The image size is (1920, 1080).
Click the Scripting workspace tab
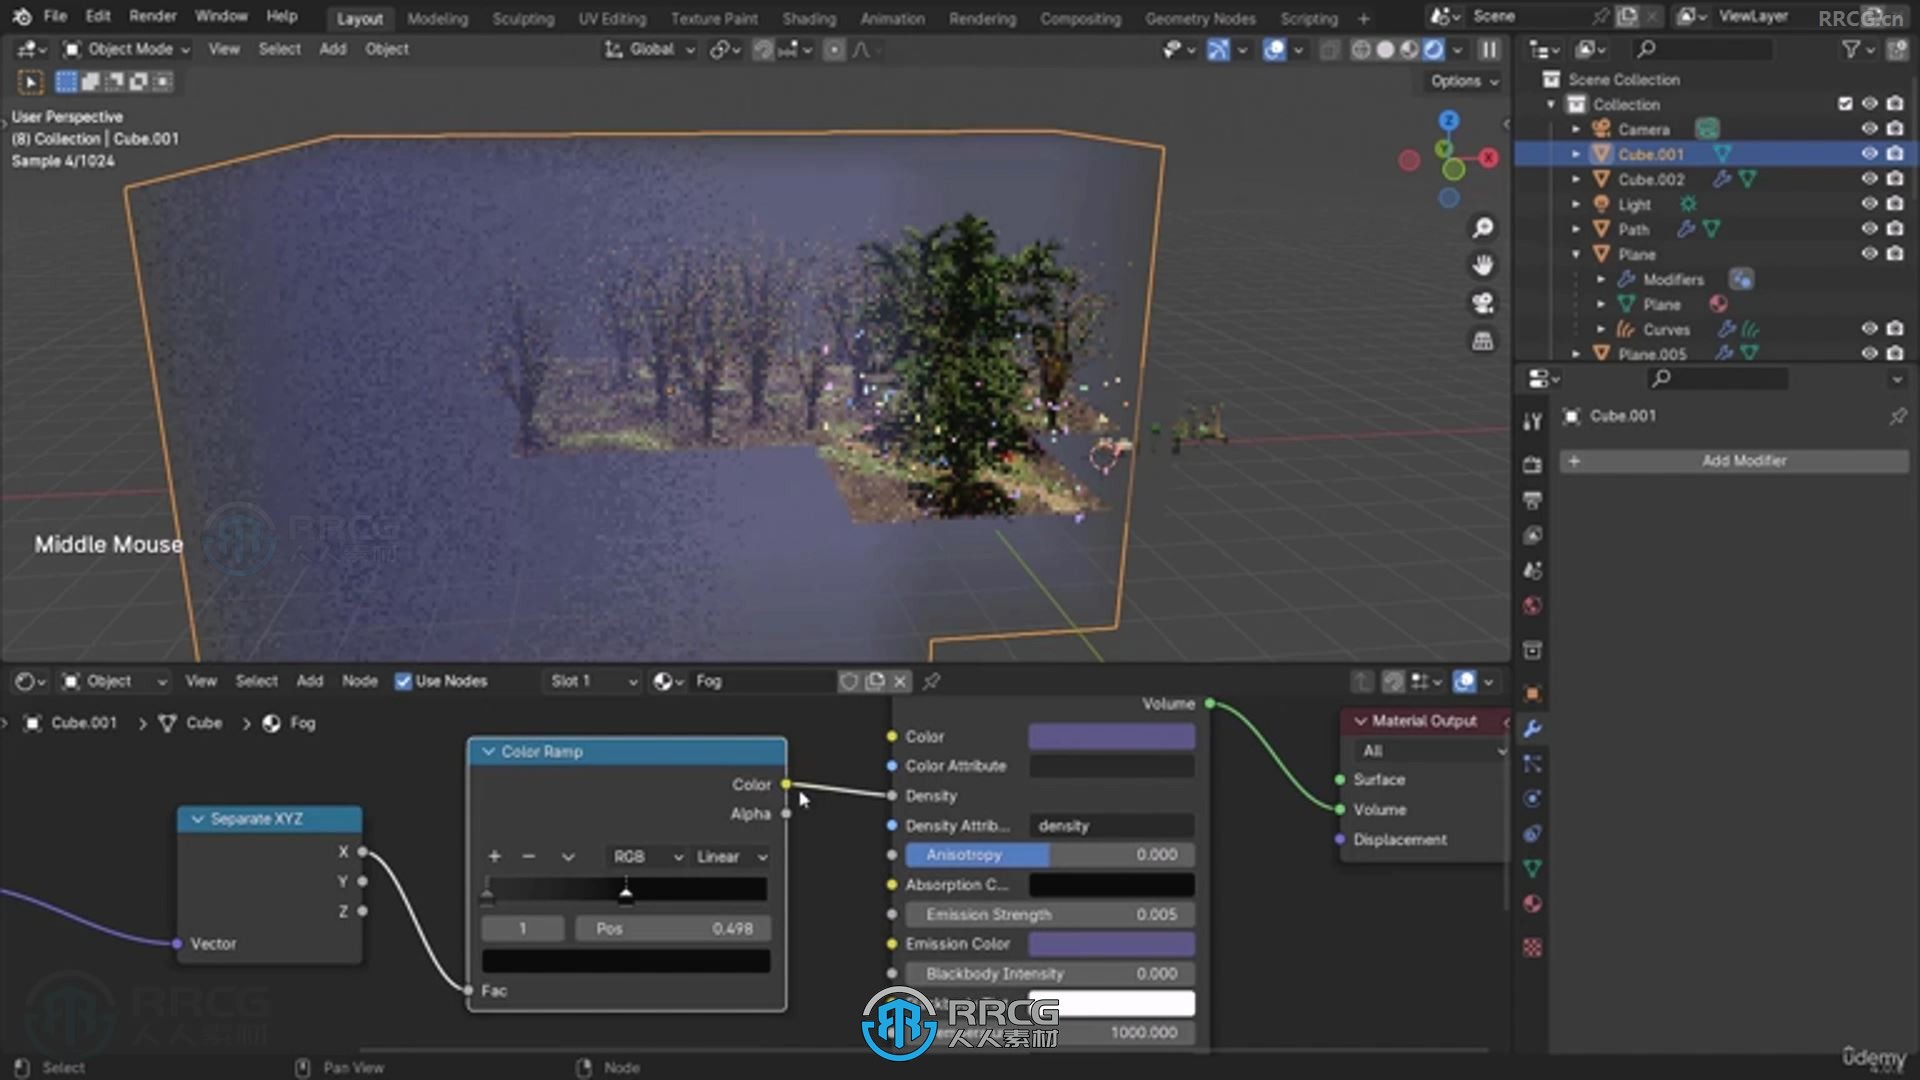click(x=1309, y=17)
